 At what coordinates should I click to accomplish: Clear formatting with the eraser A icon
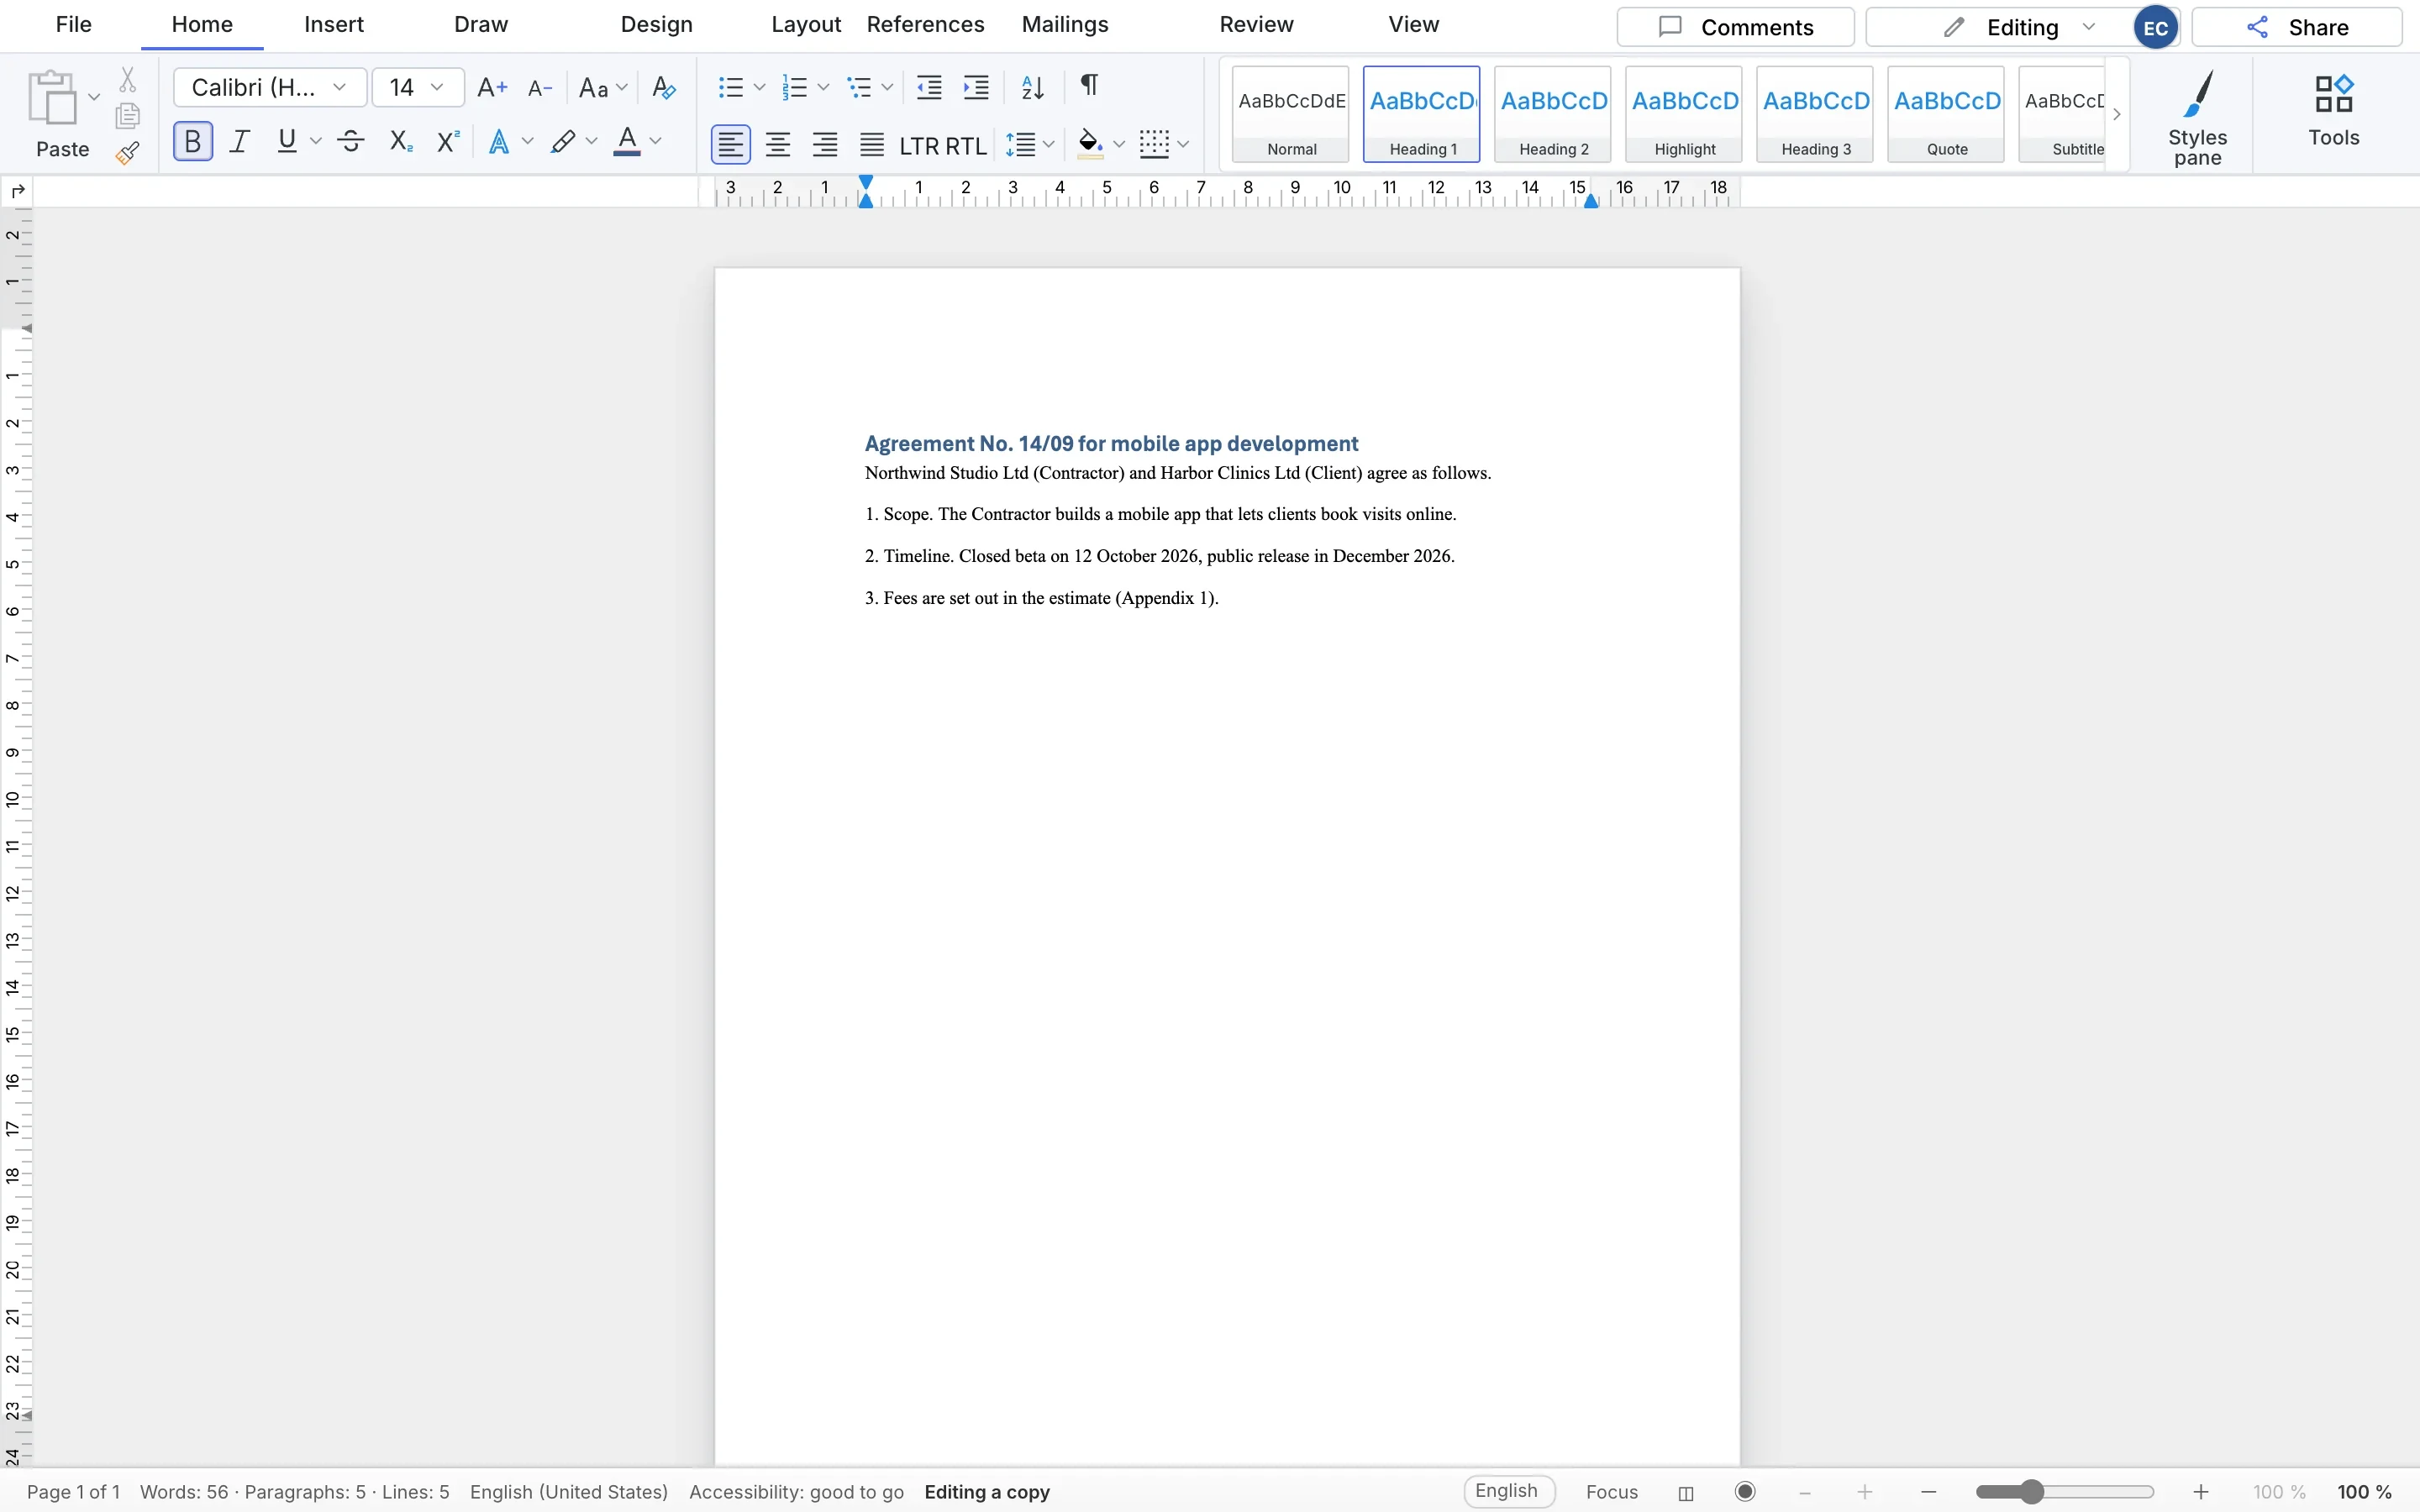coord(664,88)
